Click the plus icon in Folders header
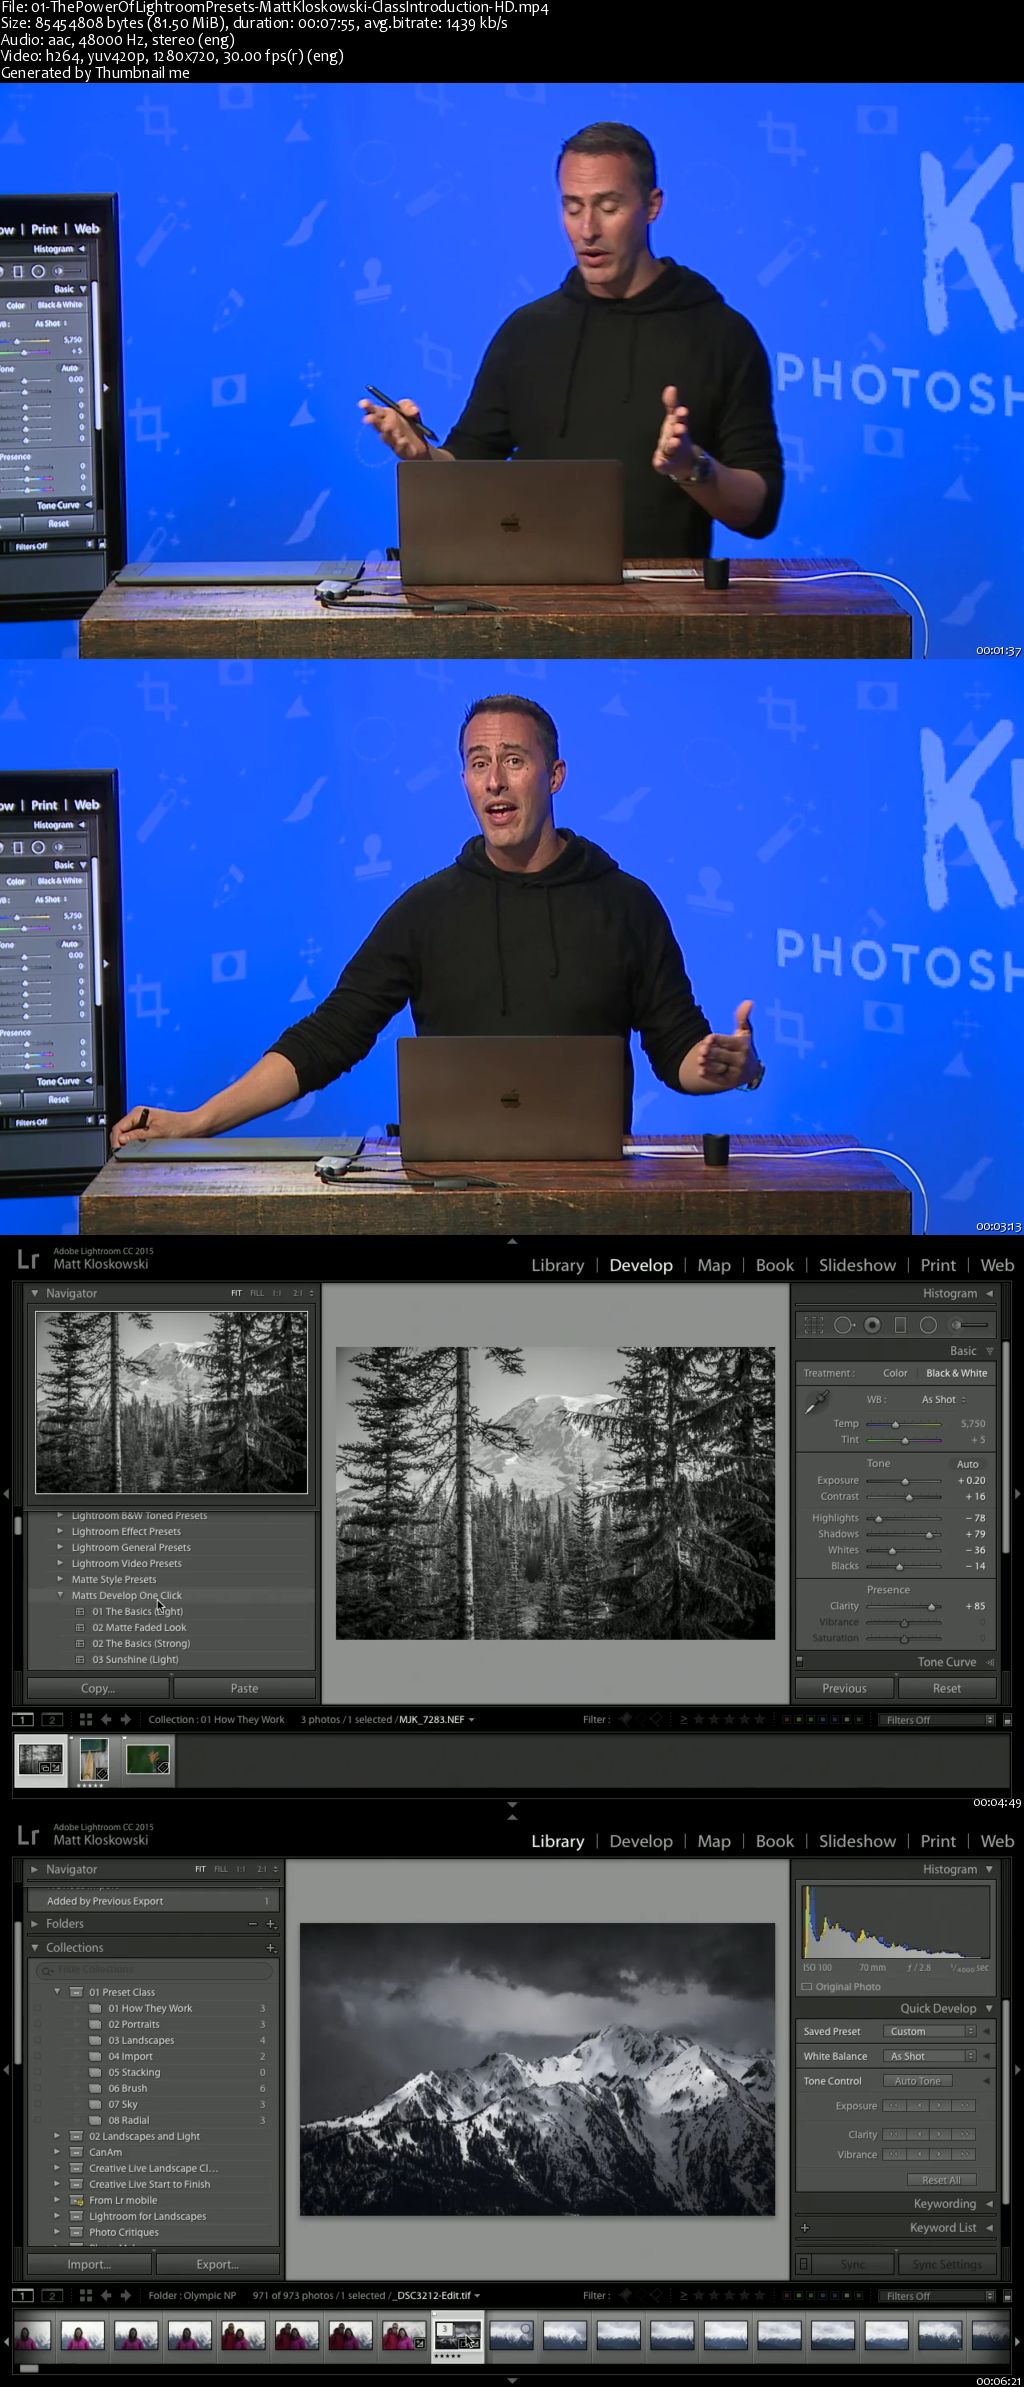This screenshot has height=2387, width=1024. click(270, 1923)
